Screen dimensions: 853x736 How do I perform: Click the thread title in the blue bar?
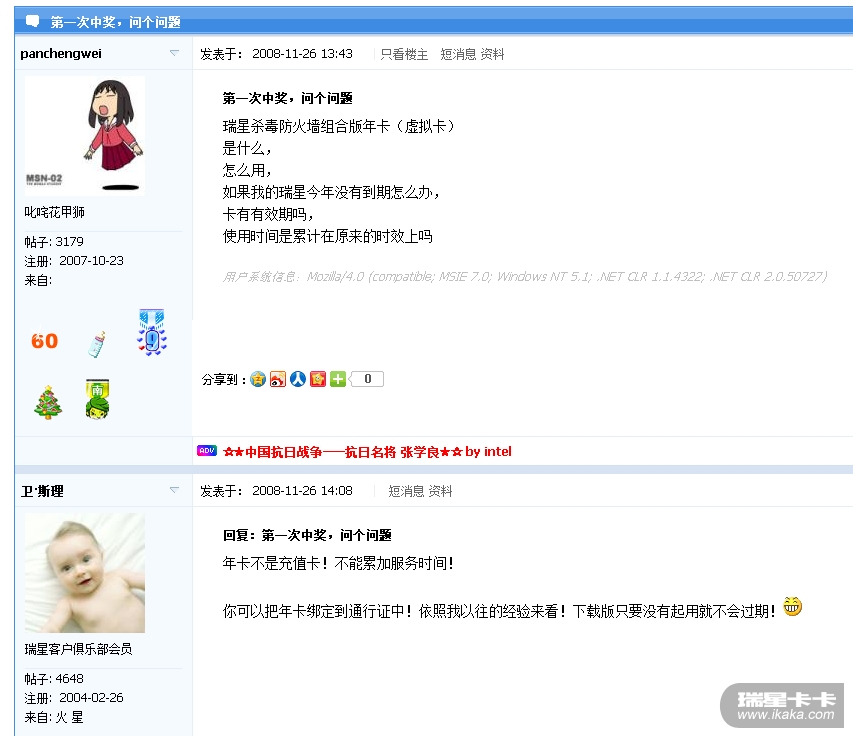pos(115,22)
